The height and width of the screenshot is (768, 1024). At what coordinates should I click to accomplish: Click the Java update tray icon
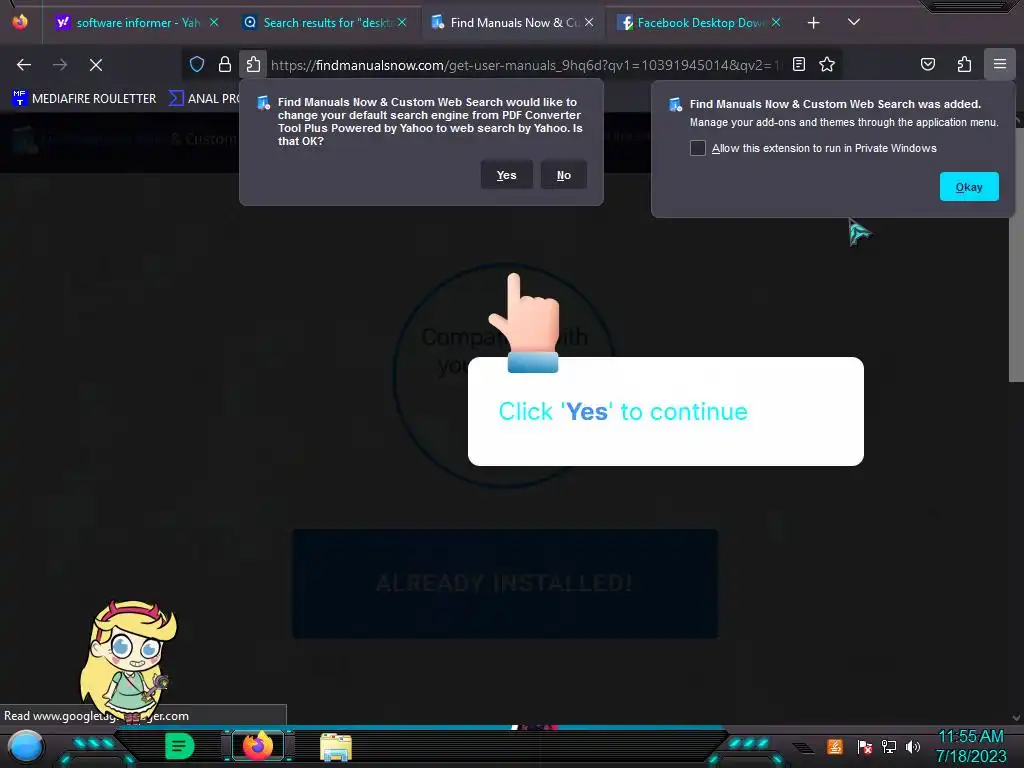[835, 746]
